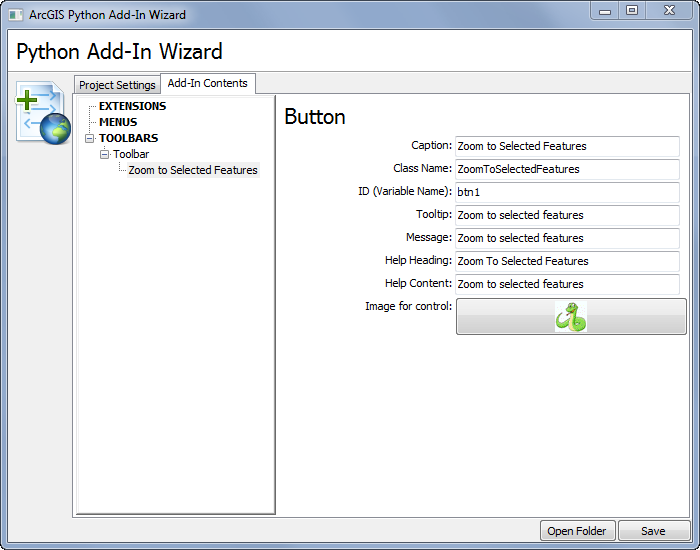
Task: Save the add-in project
Action: (x=654, y=531)
